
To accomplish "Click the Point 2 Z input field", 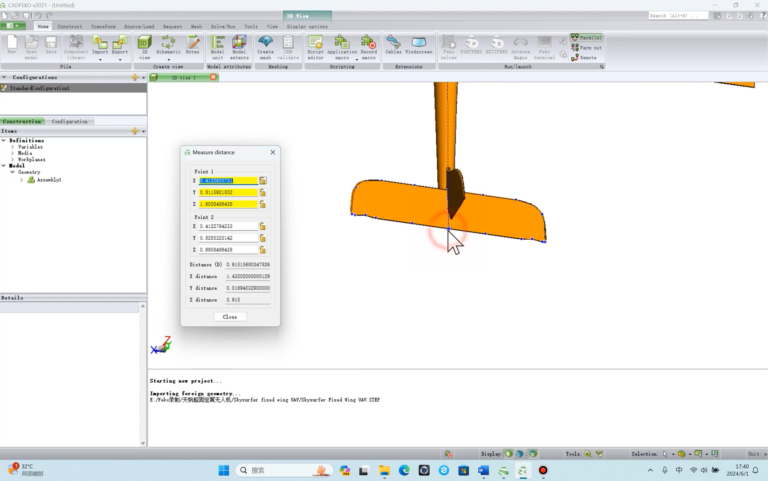I will tap(228, 250).
